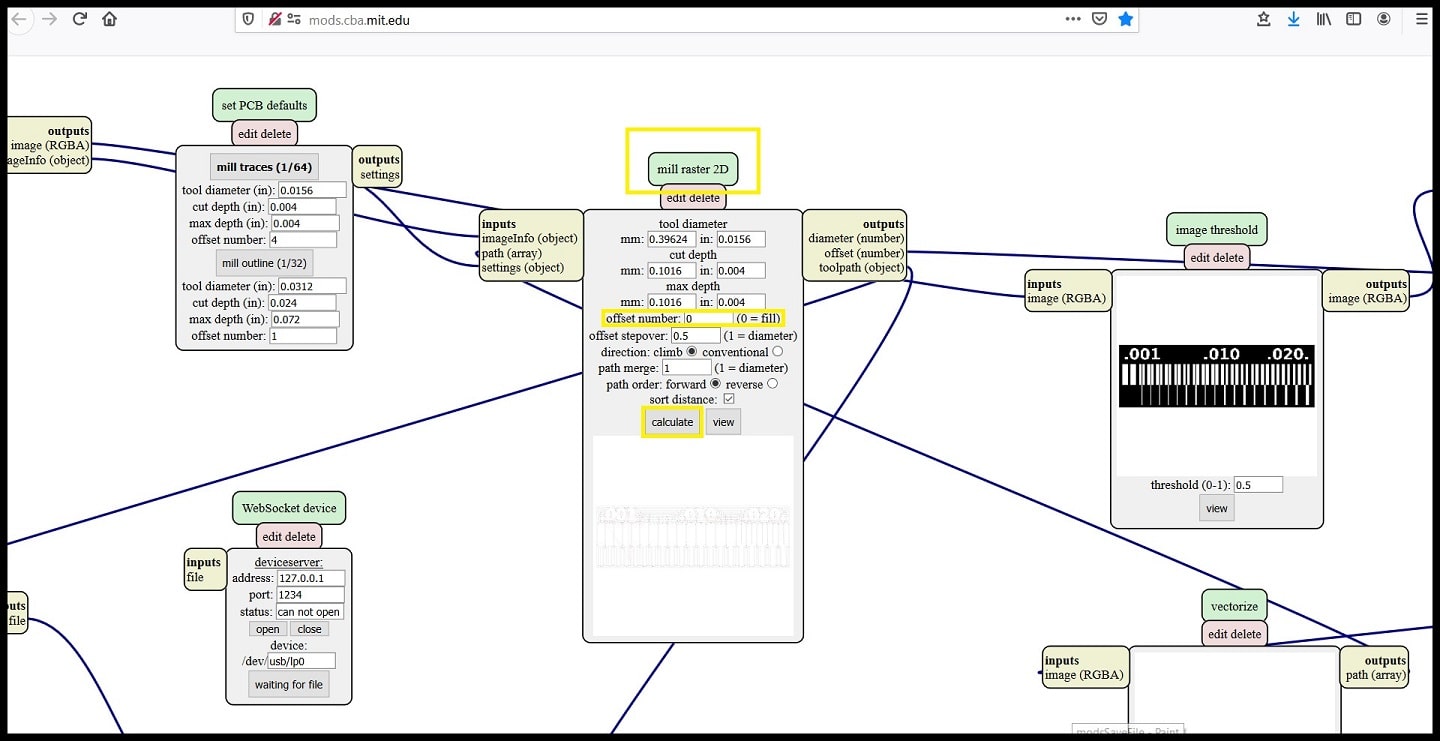Open the Firefox library
This screenshot has height=741, width=1440.
click(x=1324, y=19)
